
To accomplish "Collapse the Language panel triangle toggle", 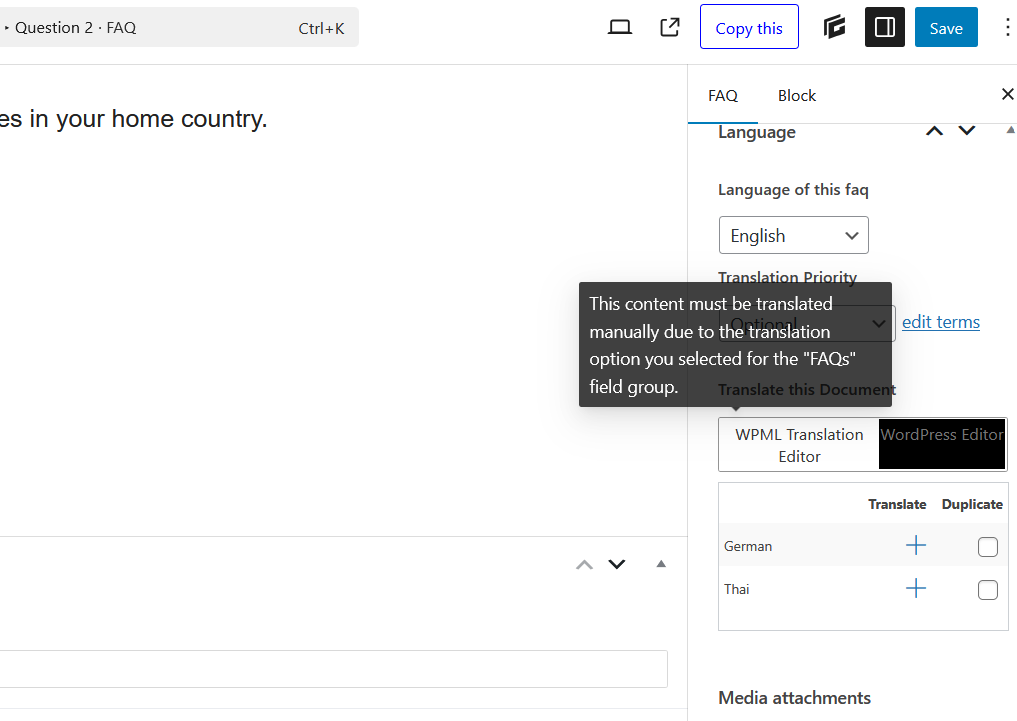I will coord(1010,131).
